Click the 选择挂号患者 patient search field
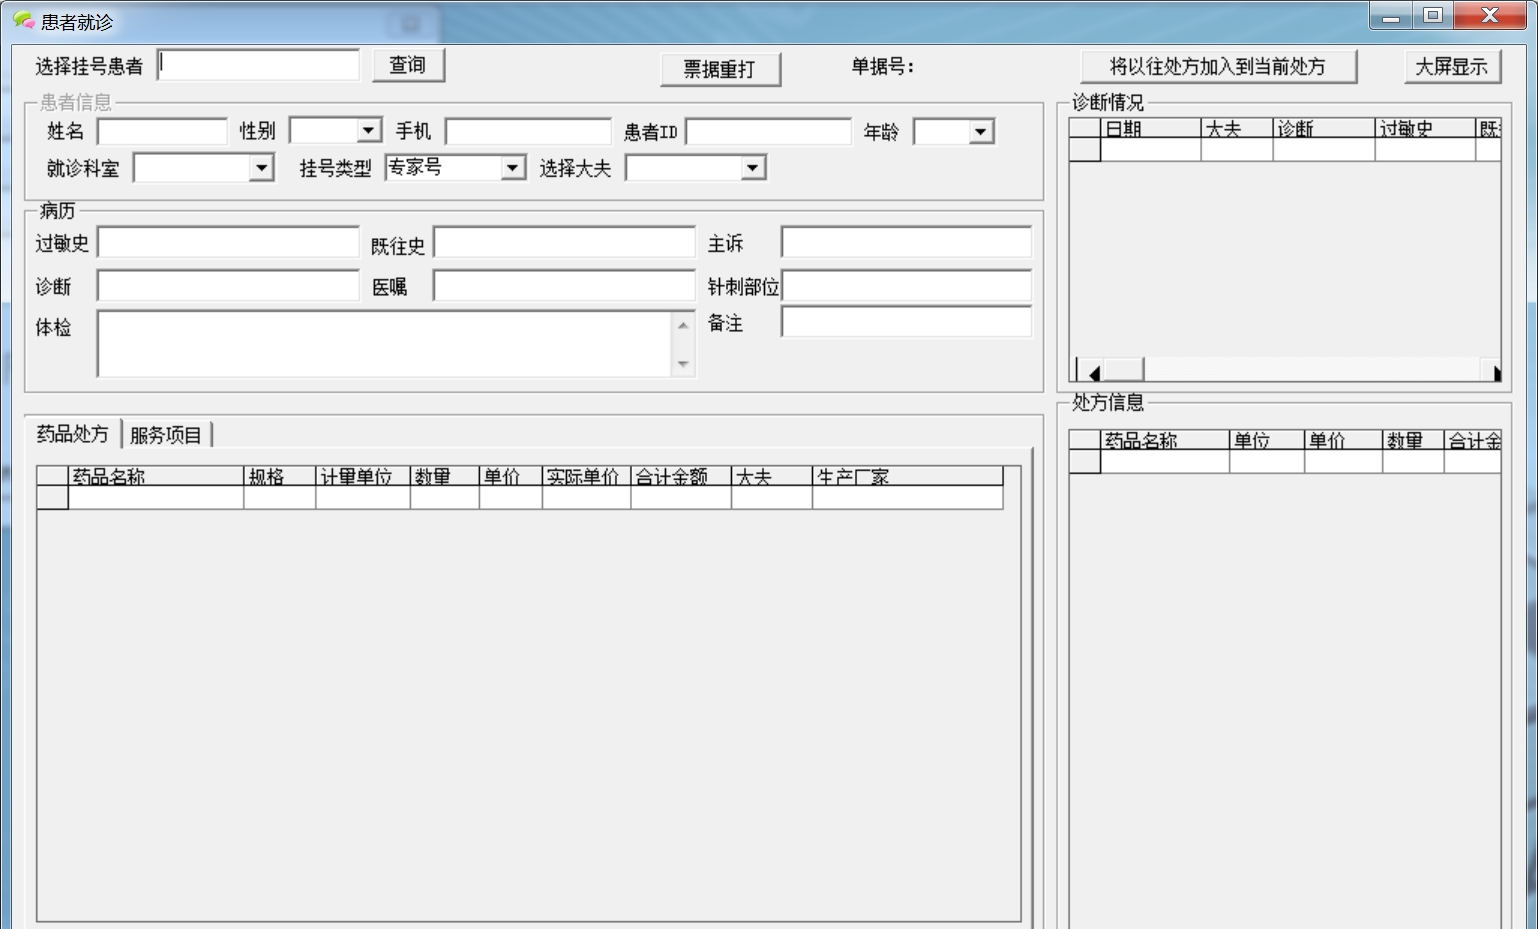The height and width of the screenshot is (929, 1538). [x=258, y=63]
